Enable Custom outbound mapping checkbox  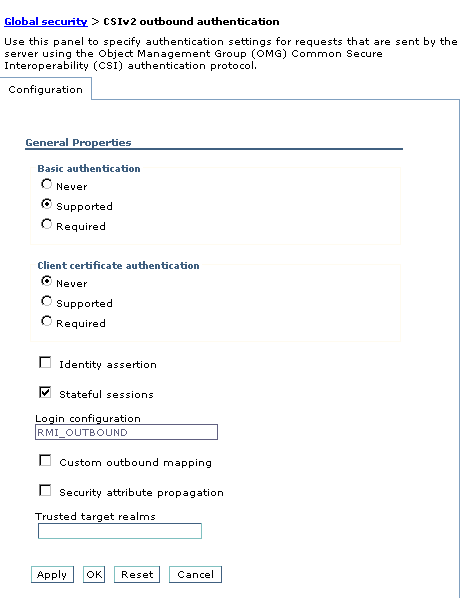click(45, 460)
